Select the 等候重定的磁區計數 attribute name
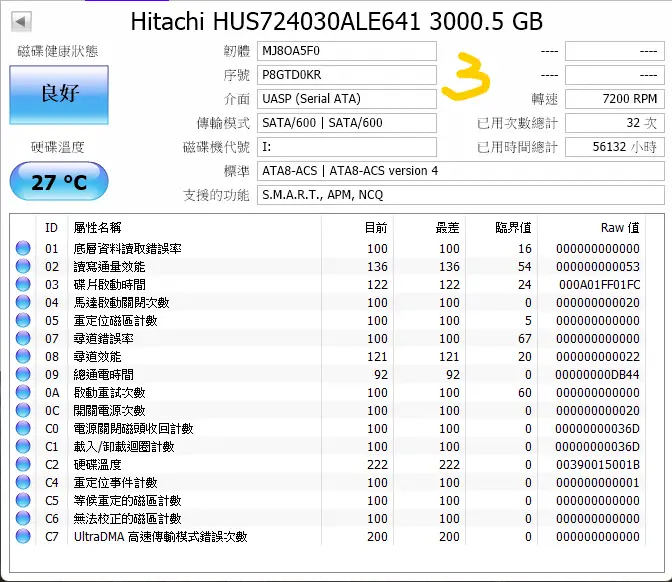 pyautogui.click(x=127, y=501)
